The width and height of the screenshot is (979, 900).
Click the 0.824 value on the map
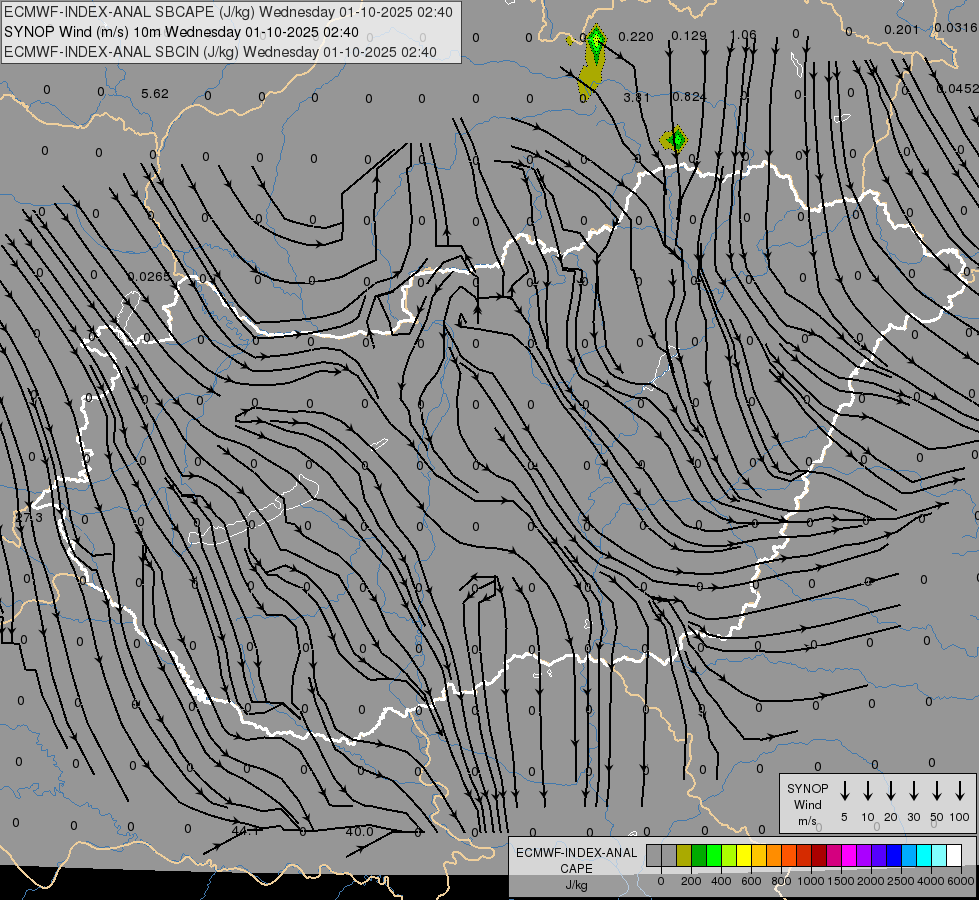click(689, 97)
